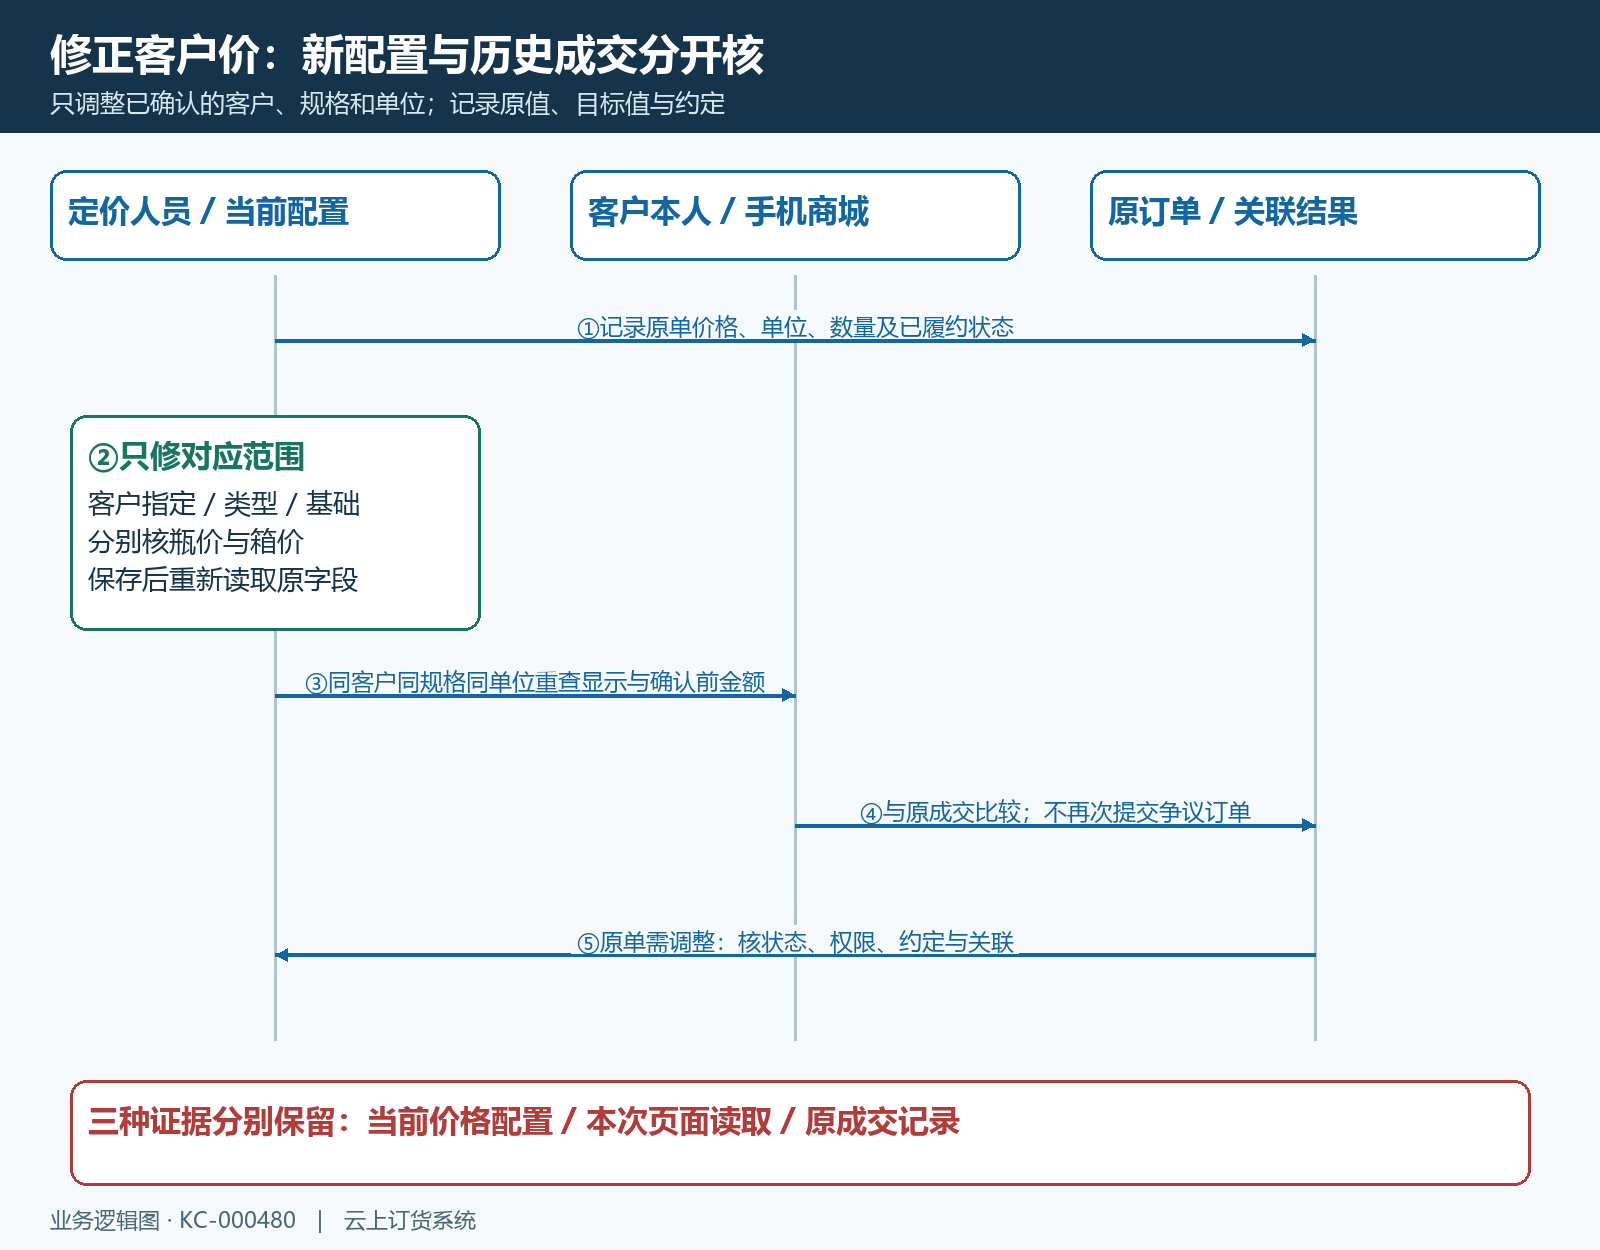
Task: Select footer text 云上订货系统
Action: [x=410, y=1221]
